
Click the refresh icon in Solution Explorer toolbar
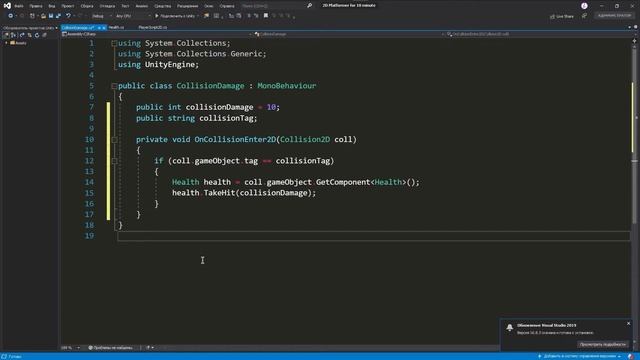(x=37, y=35)
